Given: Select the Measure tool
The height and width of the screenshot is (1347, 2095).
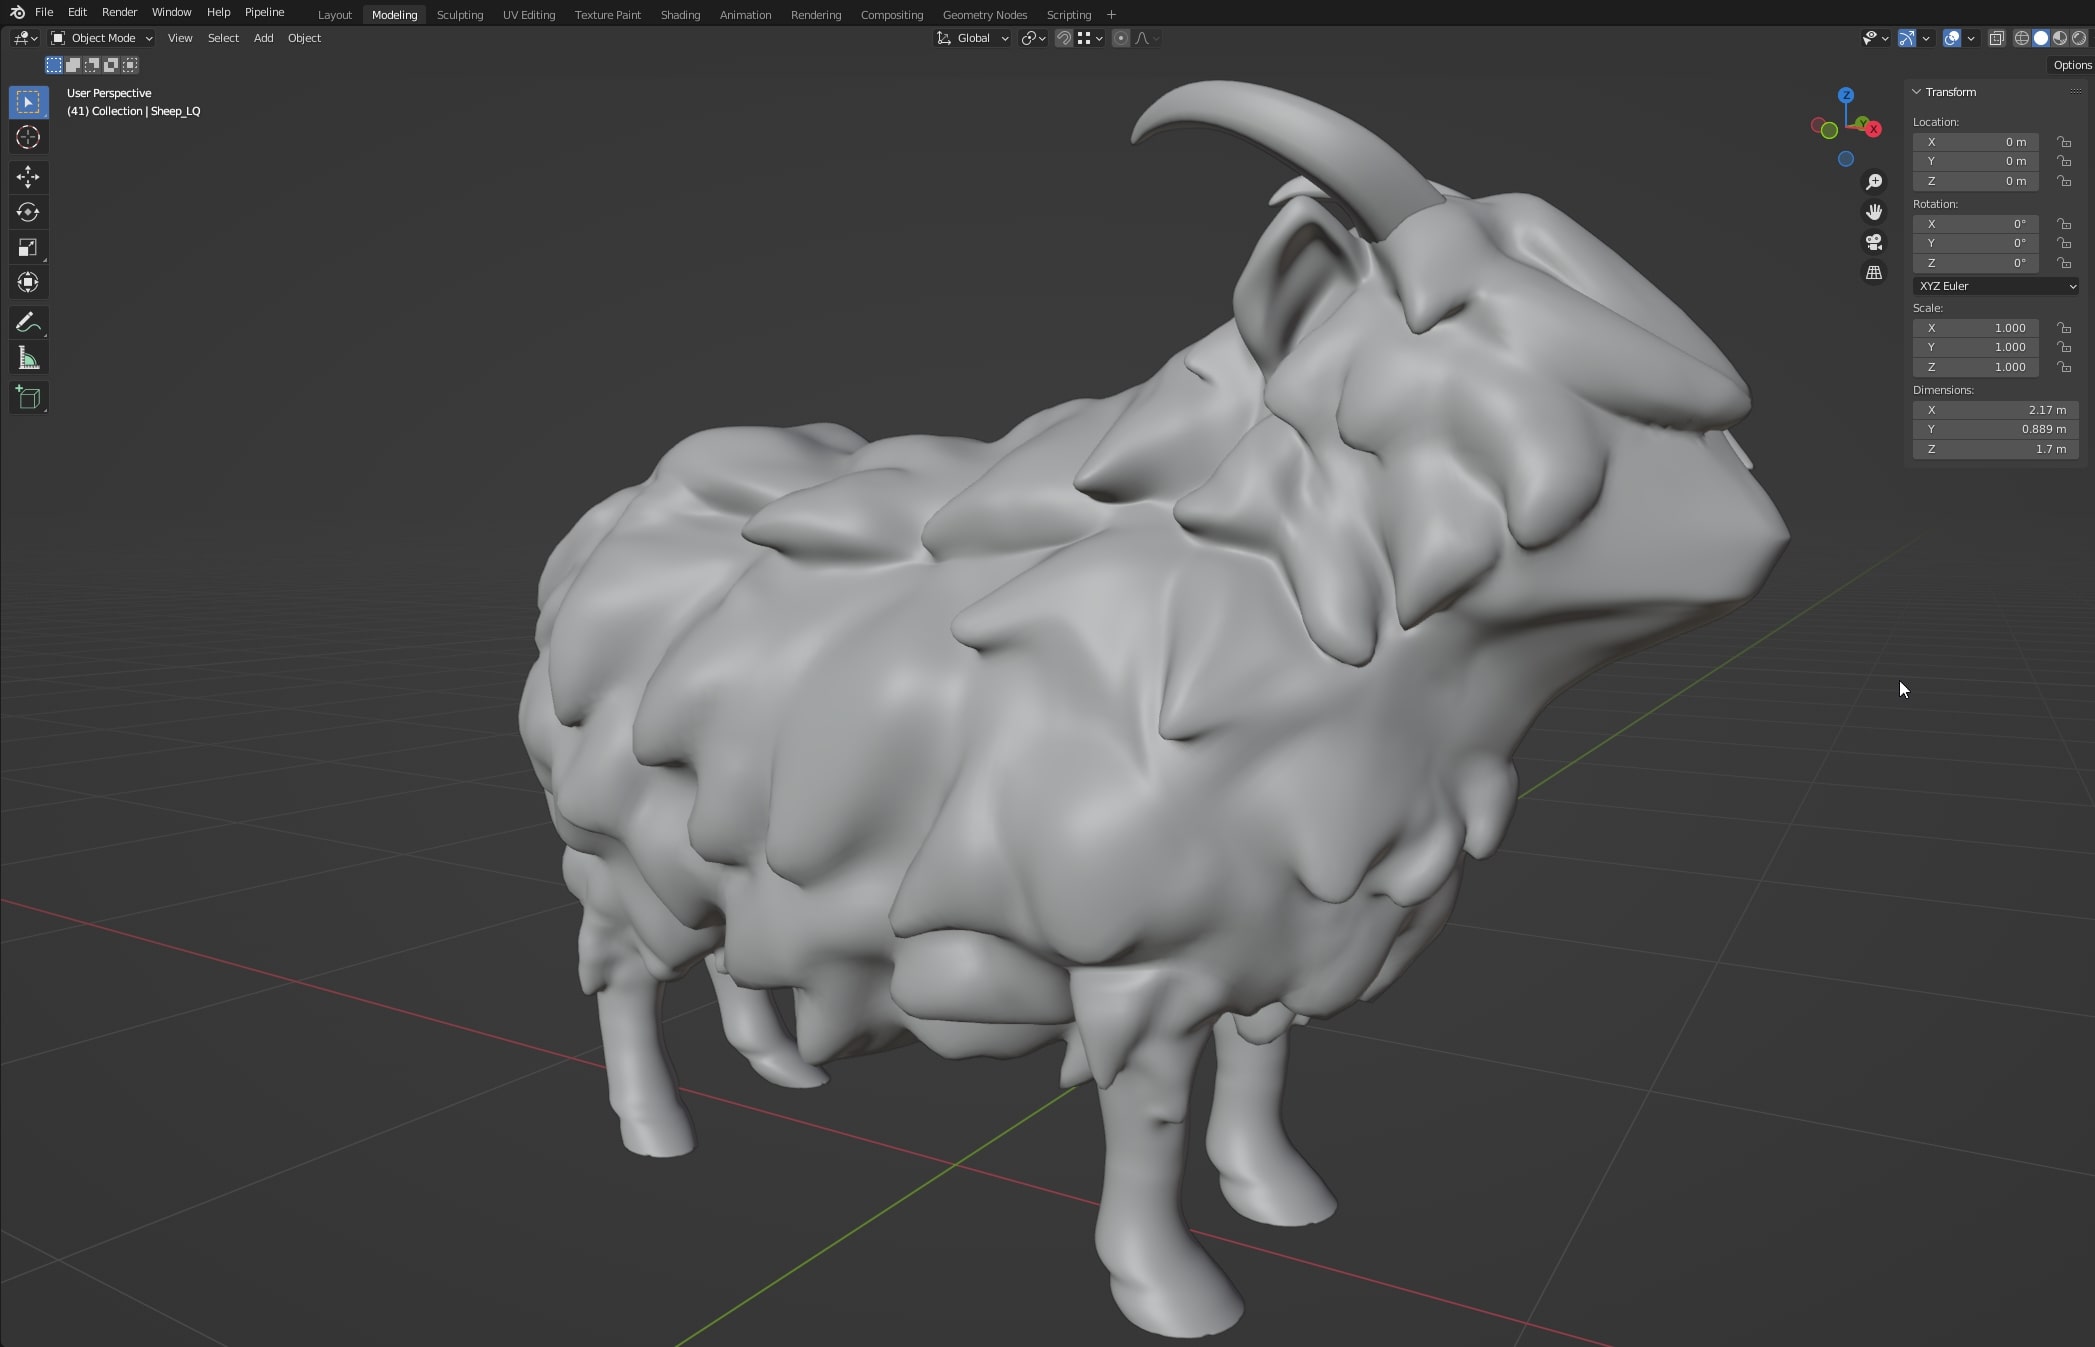Looking at the screenshot, I should tap(28, 359).
